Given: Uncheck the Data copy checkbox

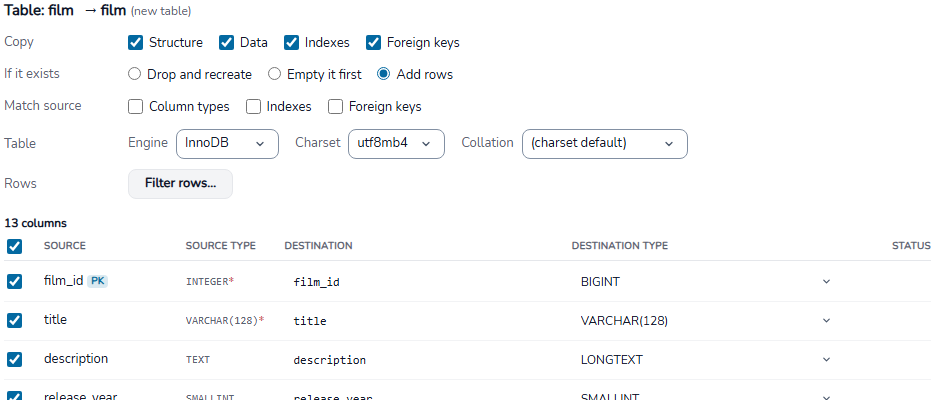Looking at the screenshot, I should pyautogui.click(x=226, y=43).
